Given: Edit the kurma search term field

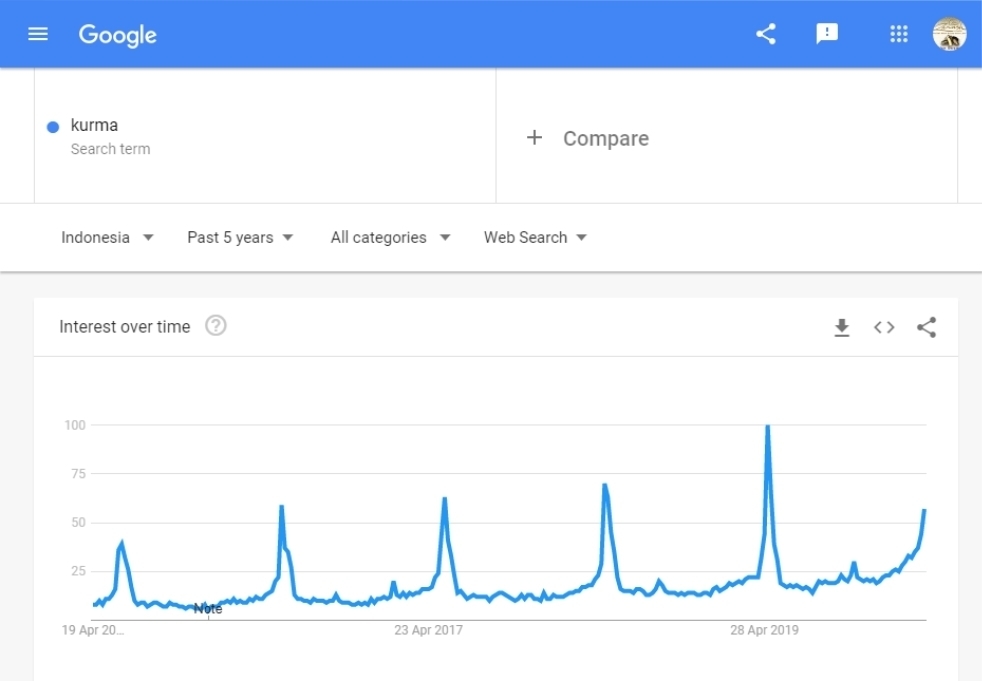Looking at the screenshot, I should tap(95, 126).
